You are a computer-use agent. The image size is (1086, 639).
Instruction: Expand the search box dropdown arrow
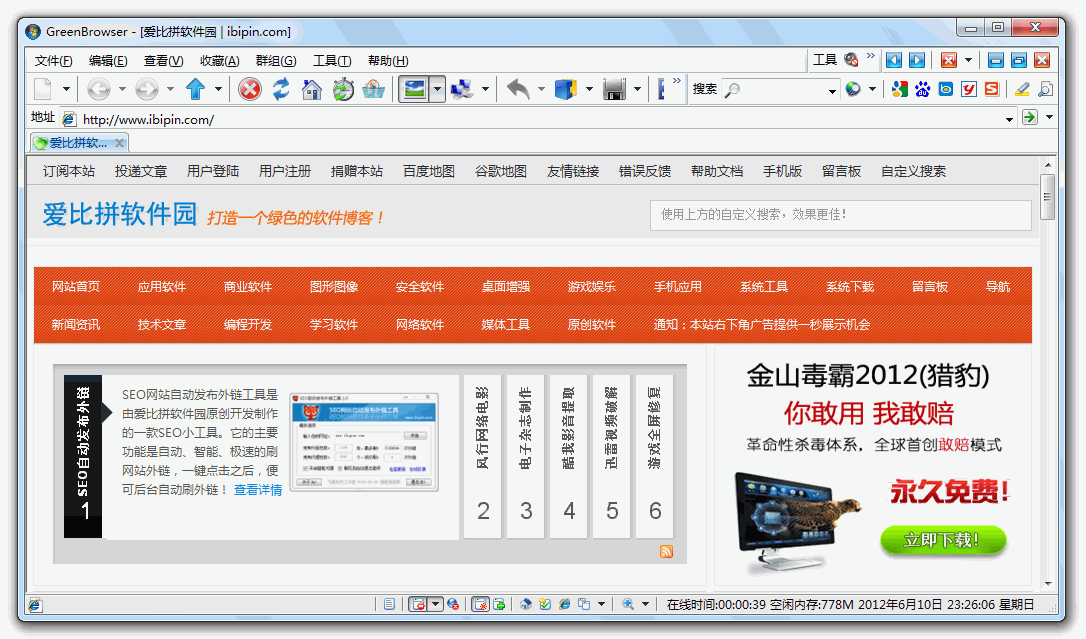click(832, 91)
